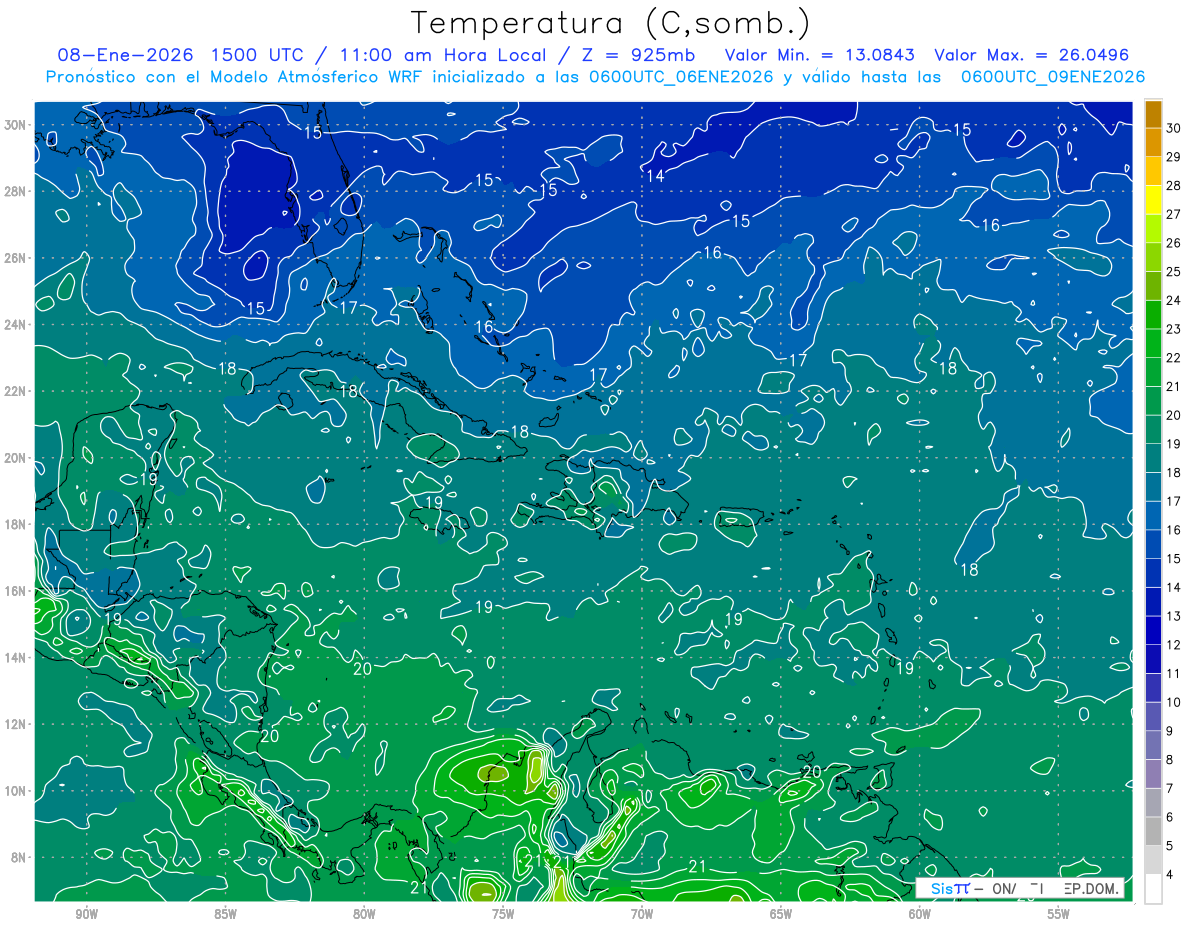Viewport: 1200px width, 927px height.
Task: Click the latitude label "24N"
Action: pyautogui.click(x=15, y=325)
